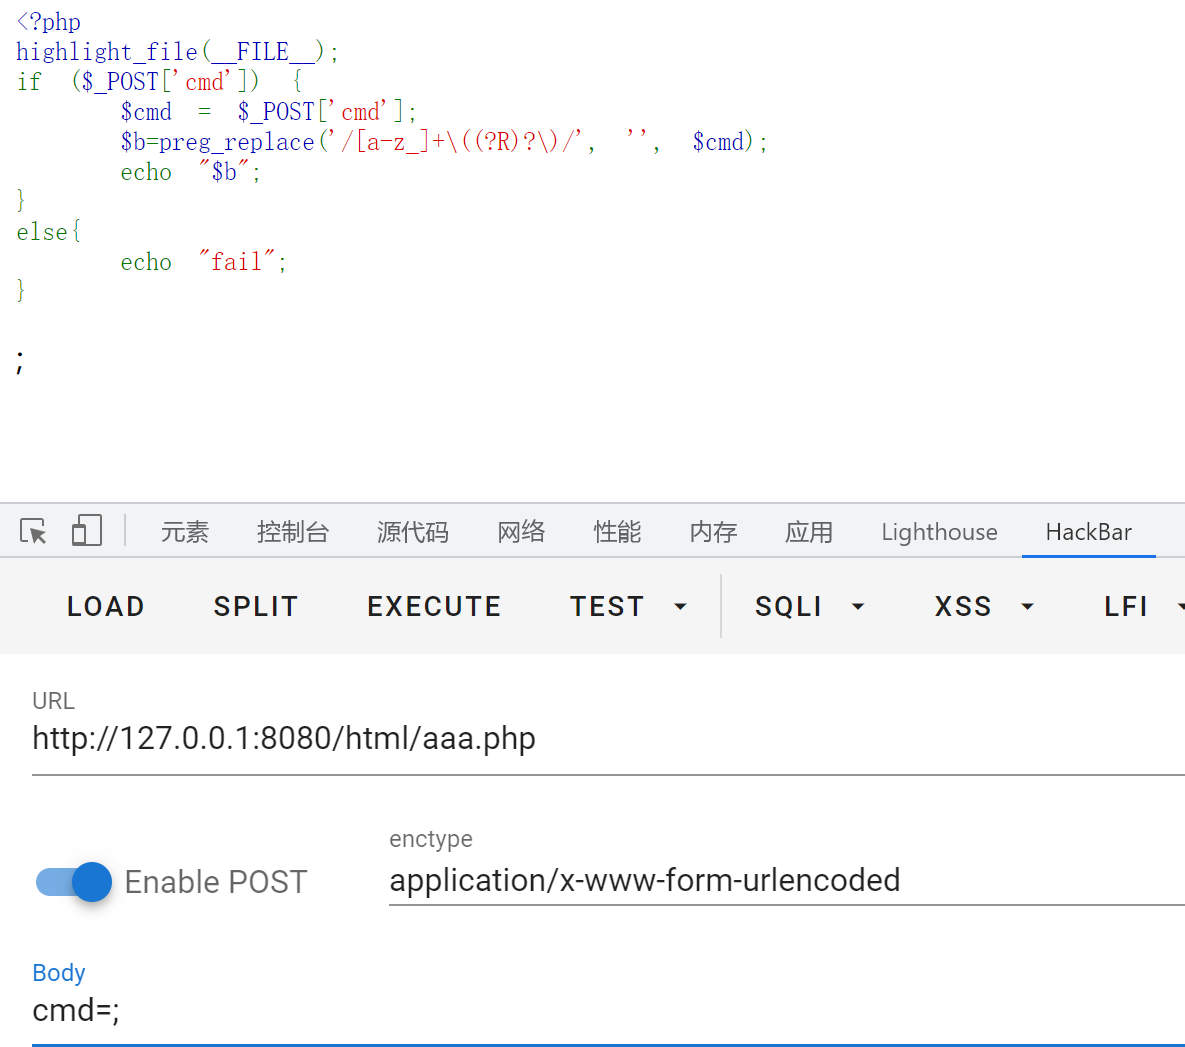Switch to the 内存 tab
This screenshot has height=1047, width=1185.
713,532
